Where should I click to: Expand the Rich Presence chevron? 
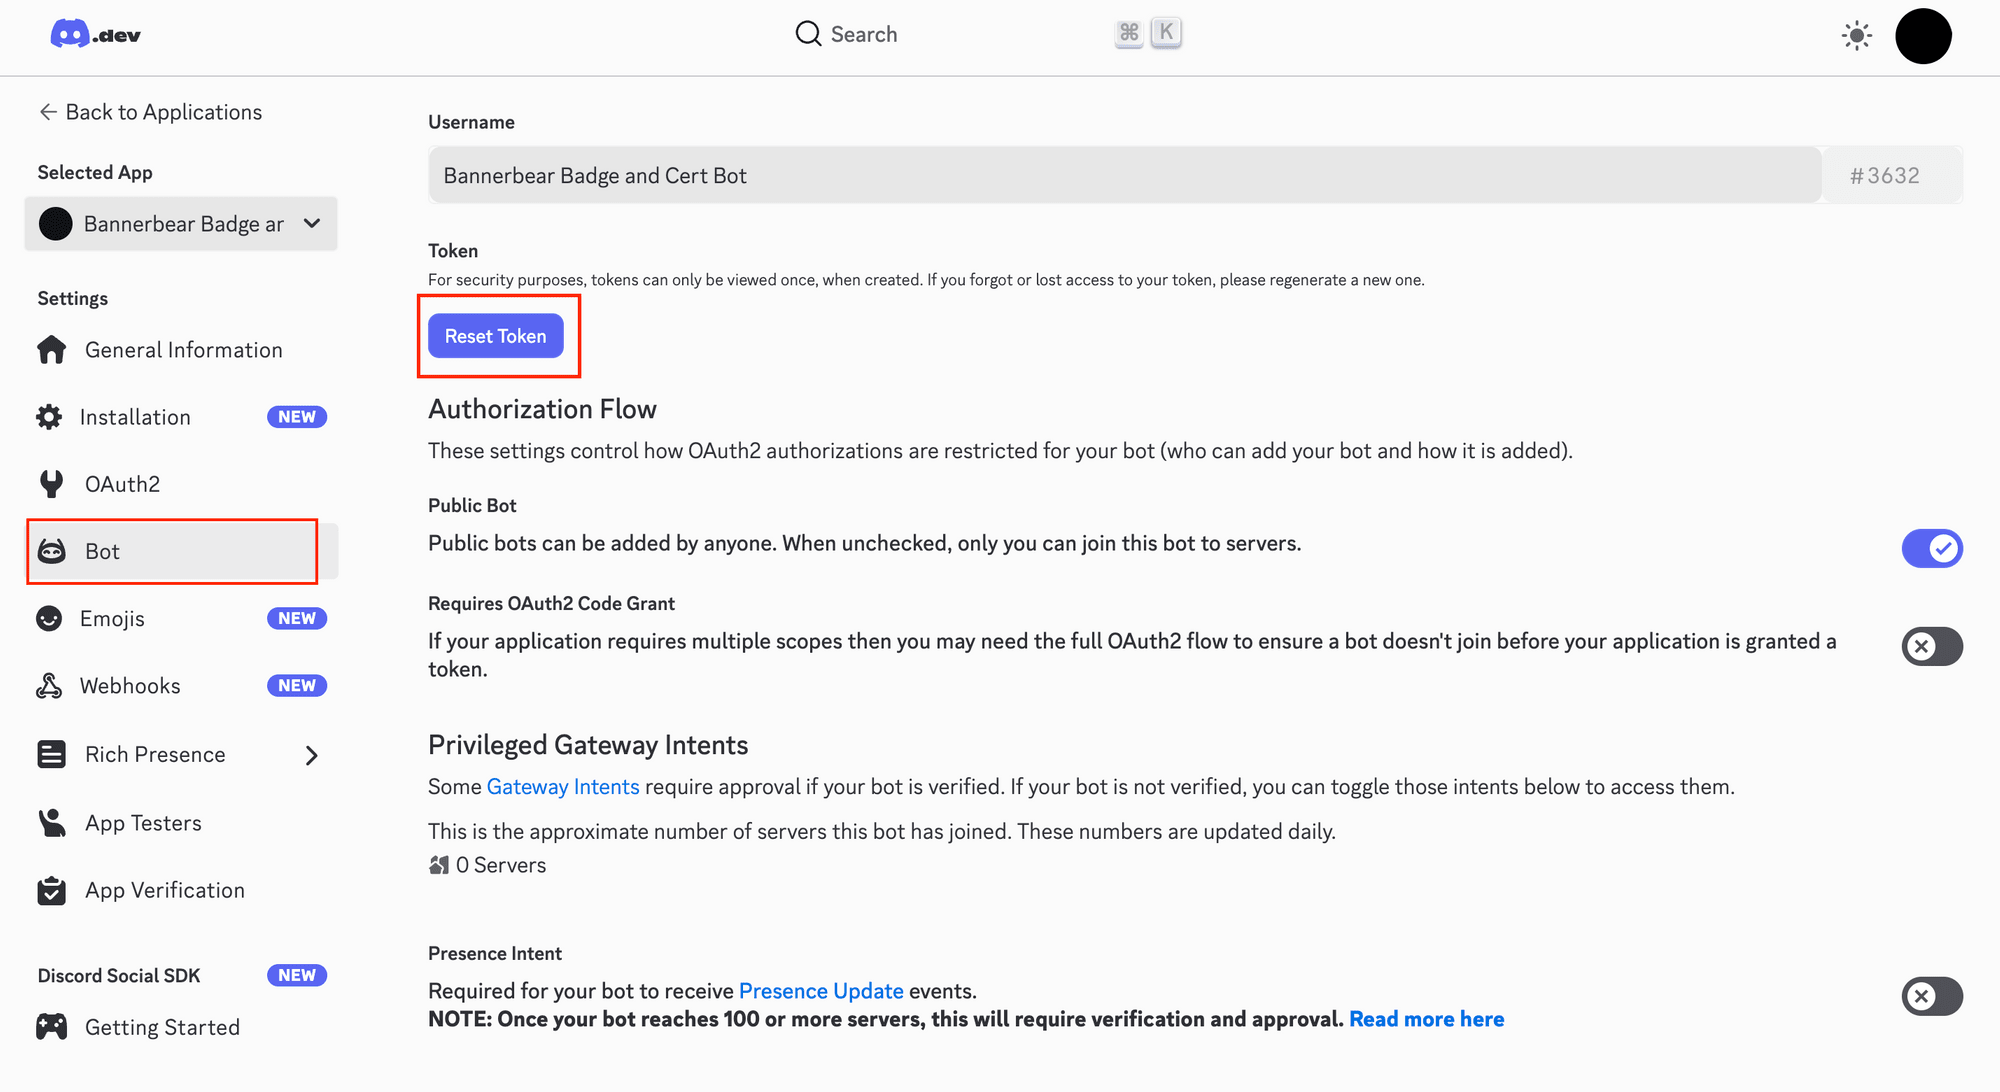click(311, 755)
